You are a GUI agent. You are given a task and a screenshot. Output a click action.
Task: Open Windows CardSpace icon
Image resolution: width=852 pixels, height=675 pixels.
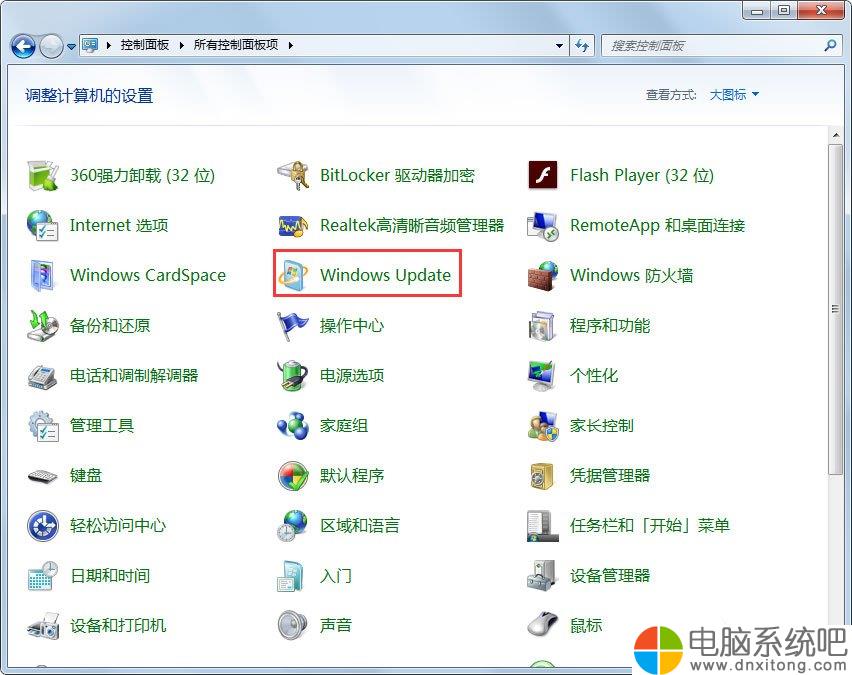pos(42,276)
